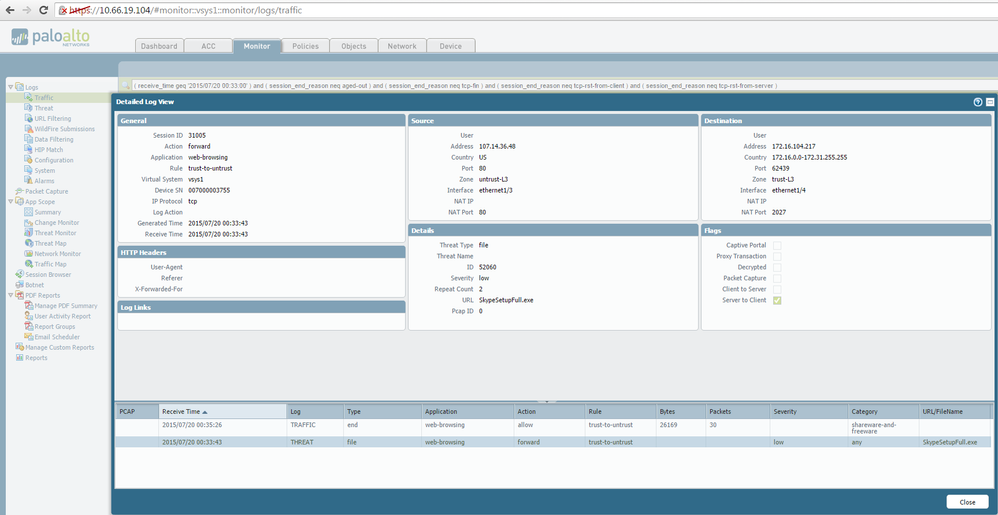Open help in Detailed Log View header
This screenshot has width=998, height=515.
click(x=978, y=102)
